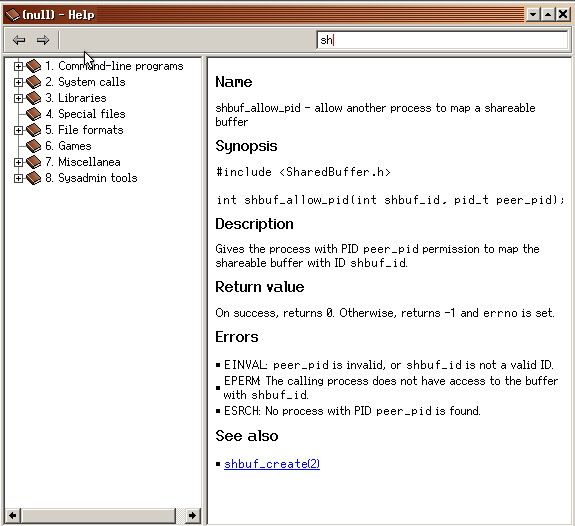Click the book icon for Command-line programs

[x=33, y=66]
